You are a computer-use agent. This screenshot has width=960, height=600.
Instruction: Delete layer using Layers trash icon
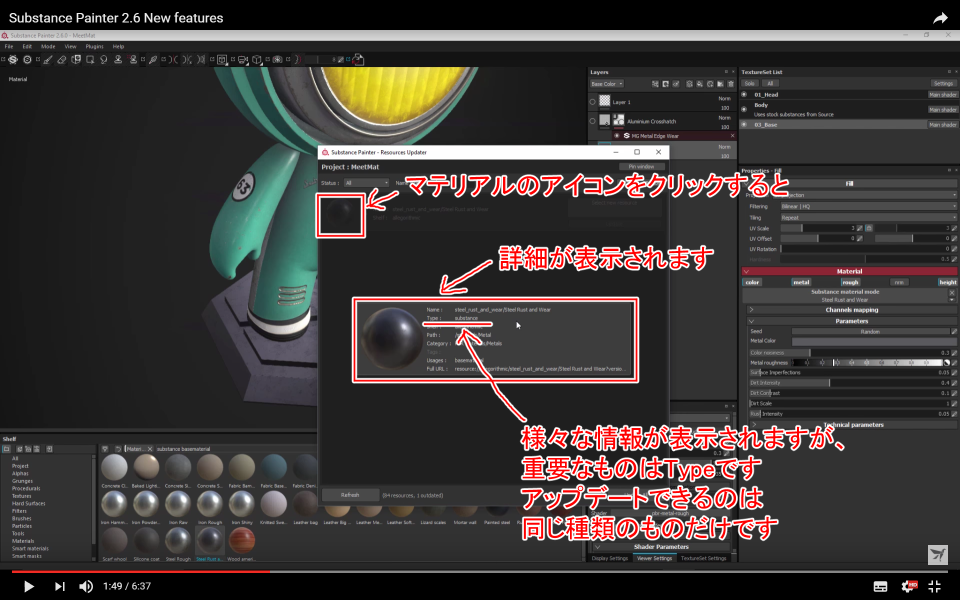tap(730, 84)
